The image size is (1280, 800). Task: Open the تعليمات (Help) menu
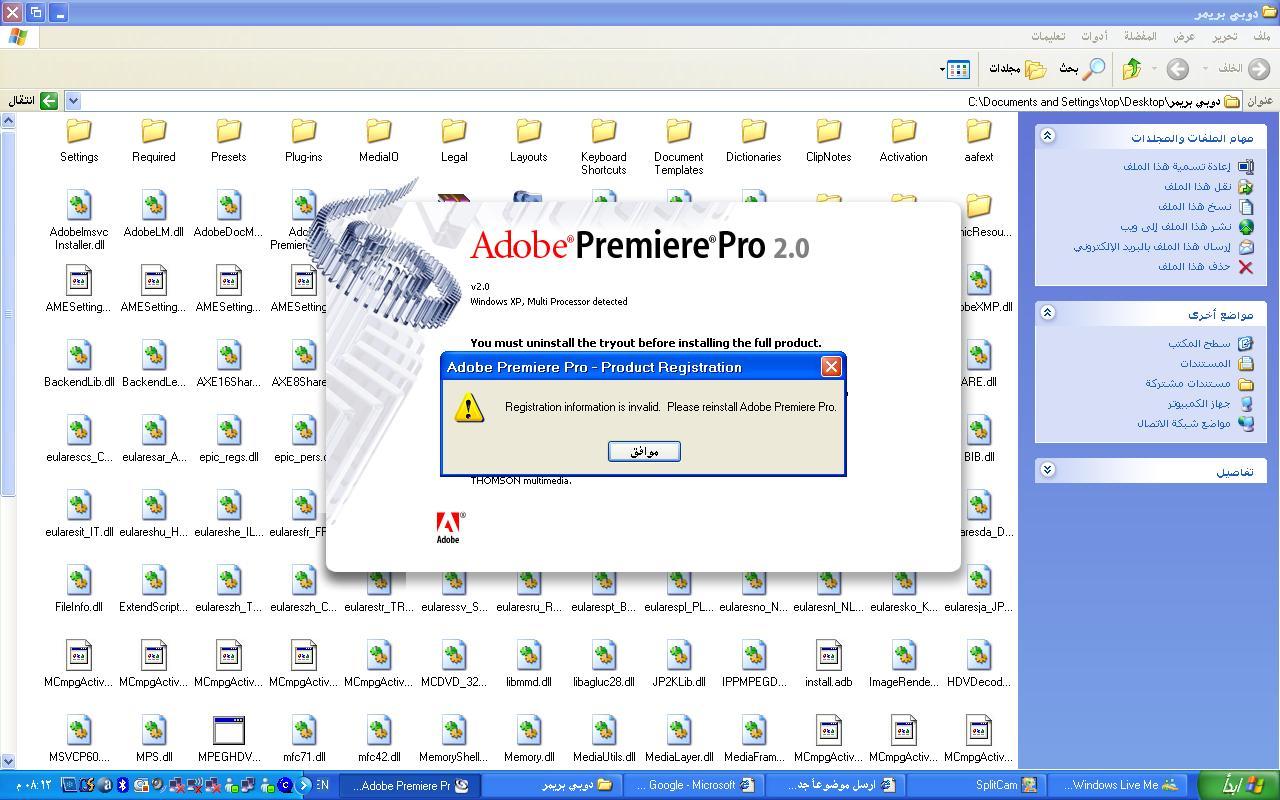click(1048, 36)
